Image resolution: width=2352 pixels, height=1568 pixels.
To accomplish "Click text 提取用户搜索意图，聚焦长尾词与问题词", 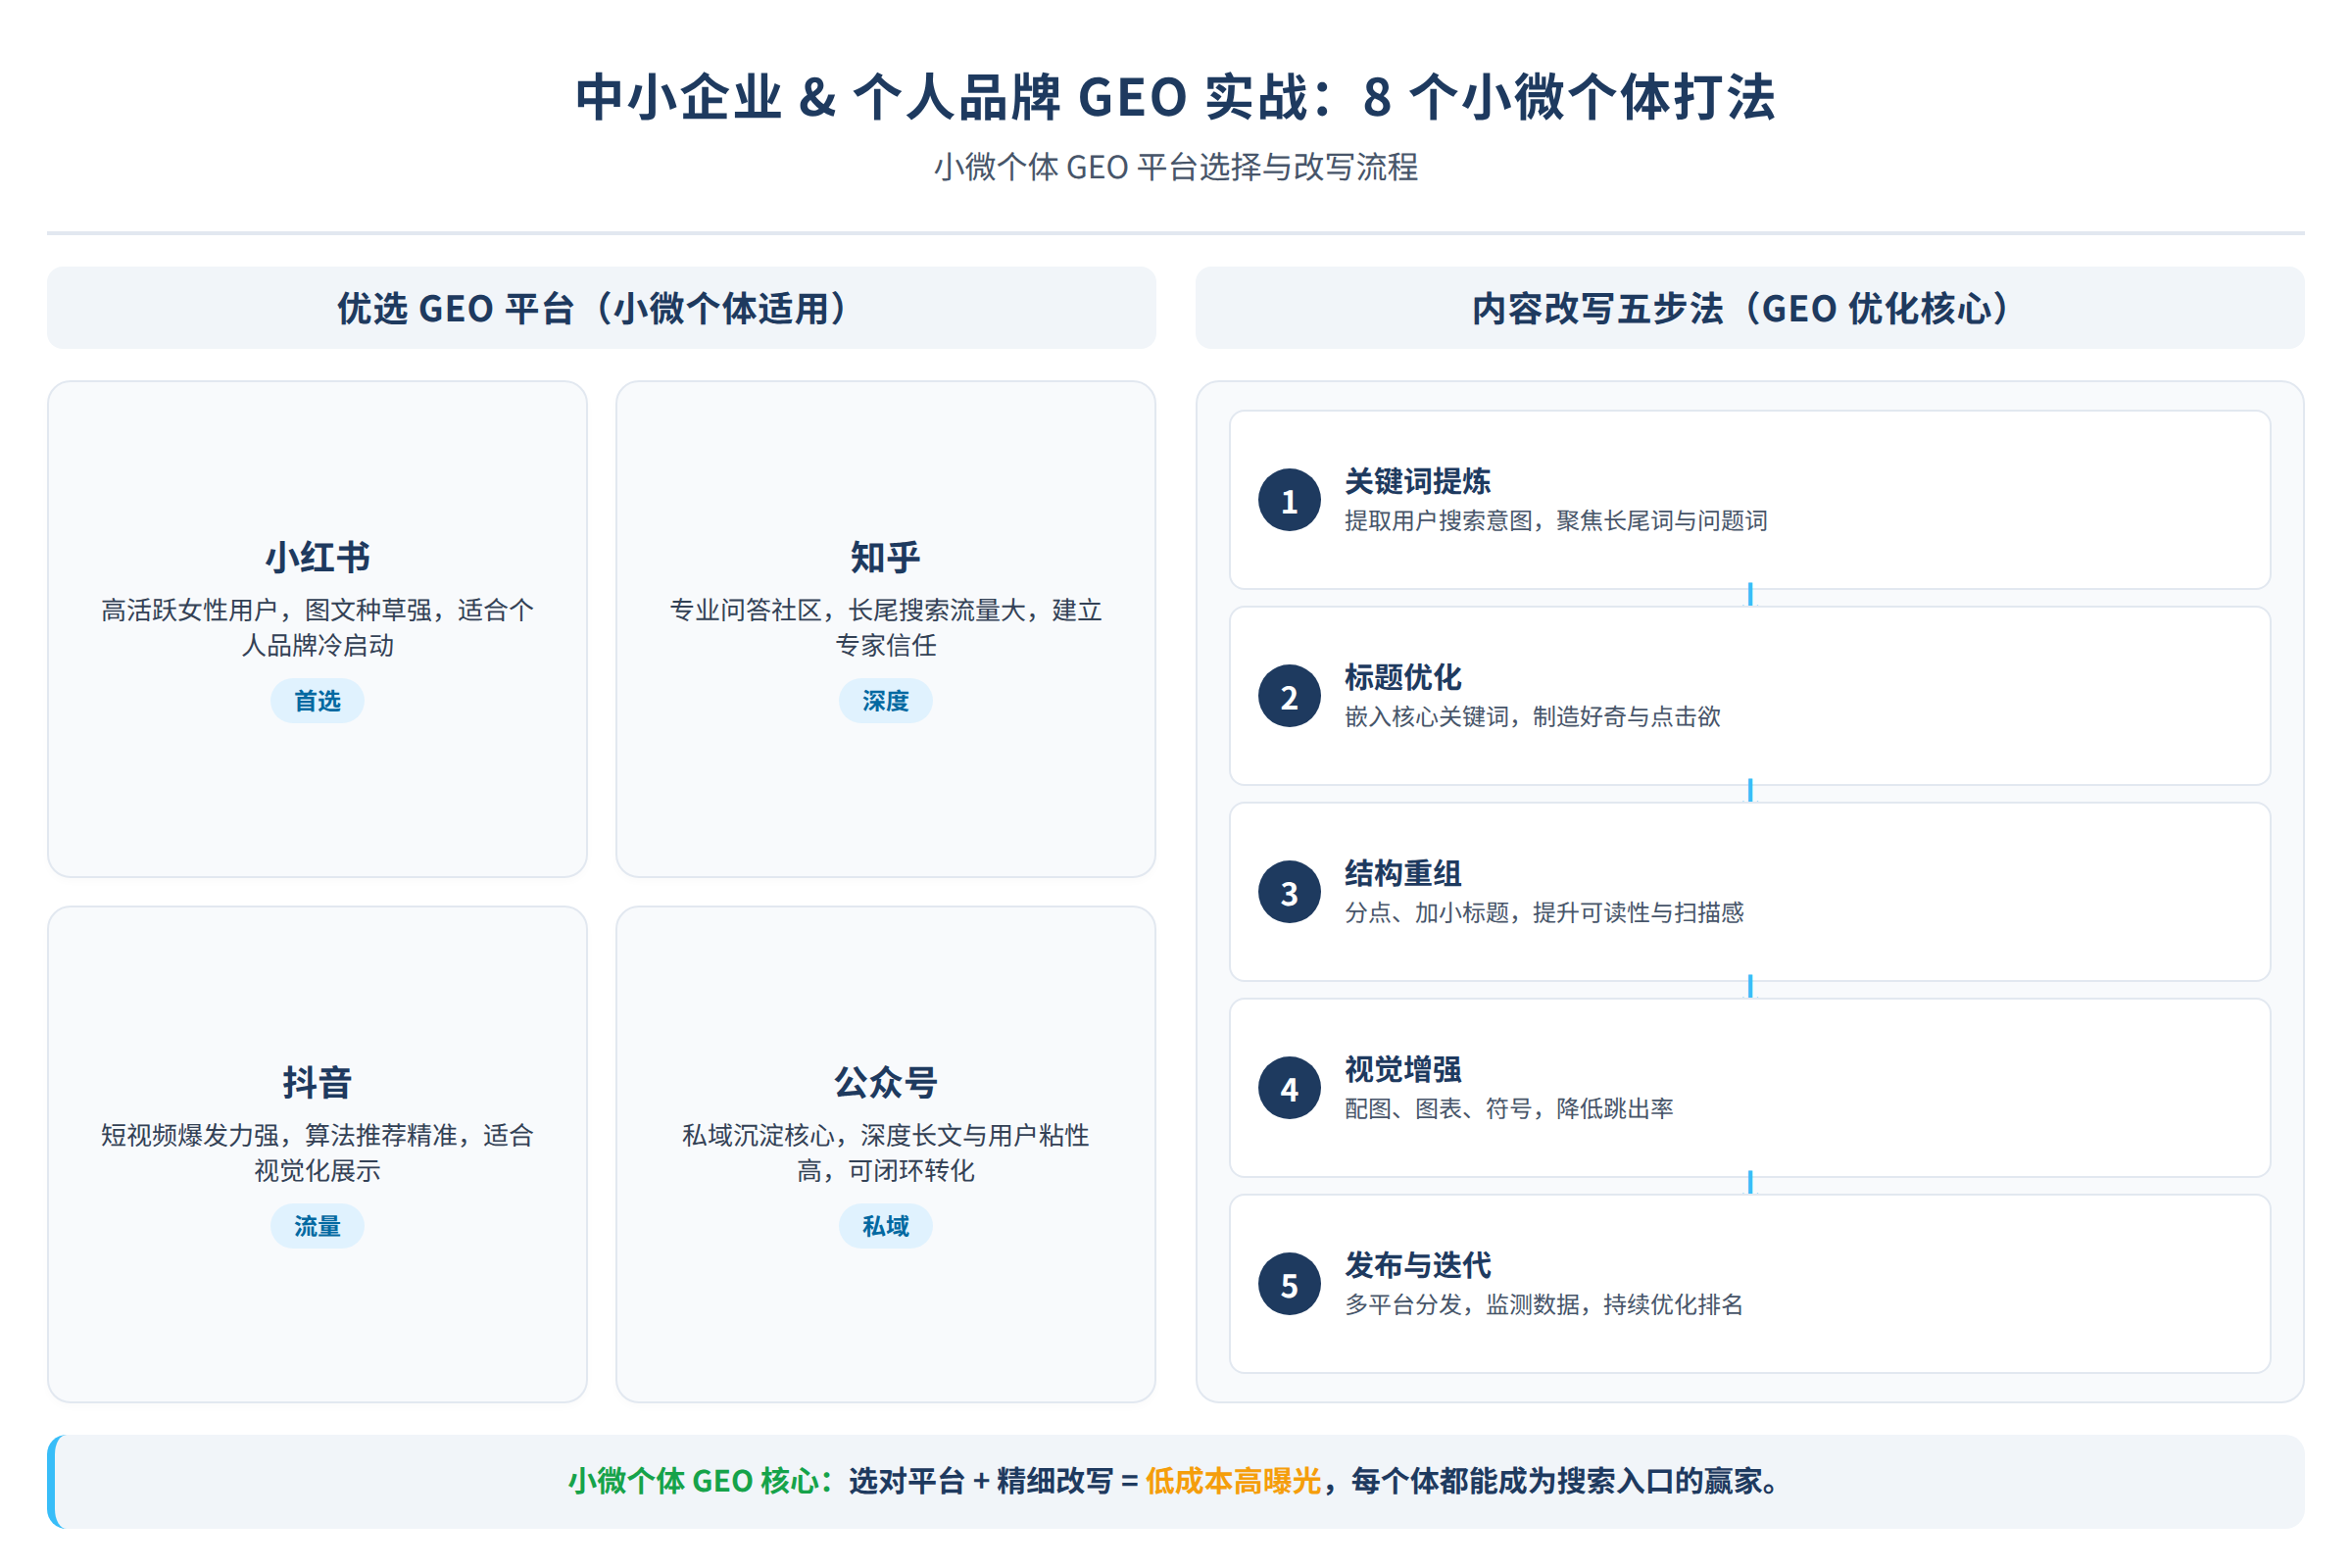I will (x=1555, y=521).
